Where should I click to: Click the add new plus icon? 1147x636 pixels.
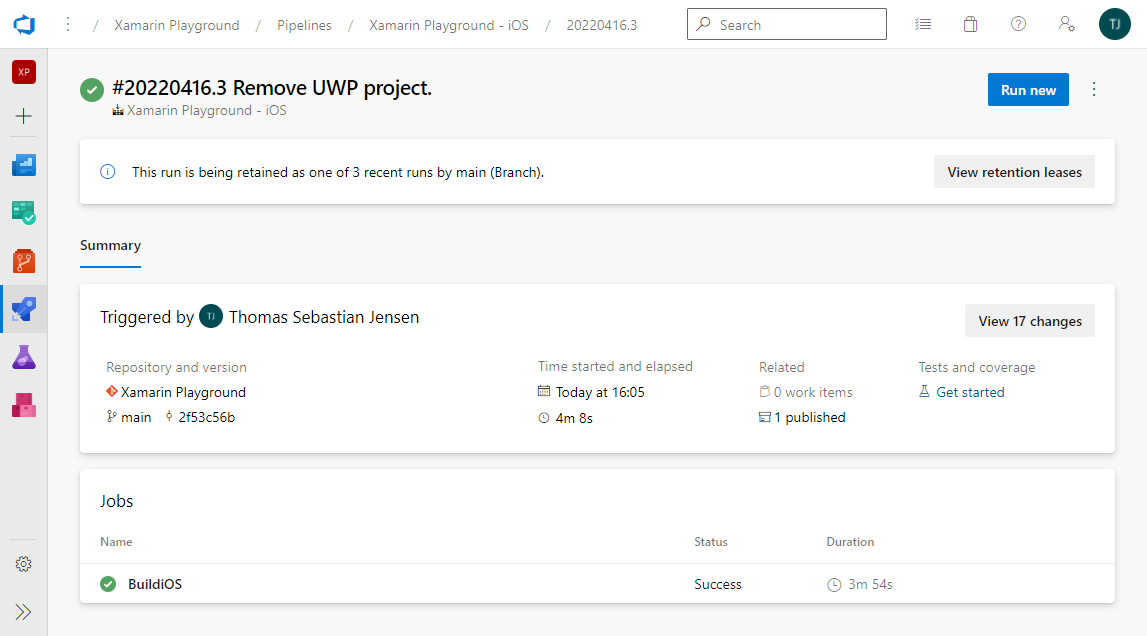coord(24,116)
